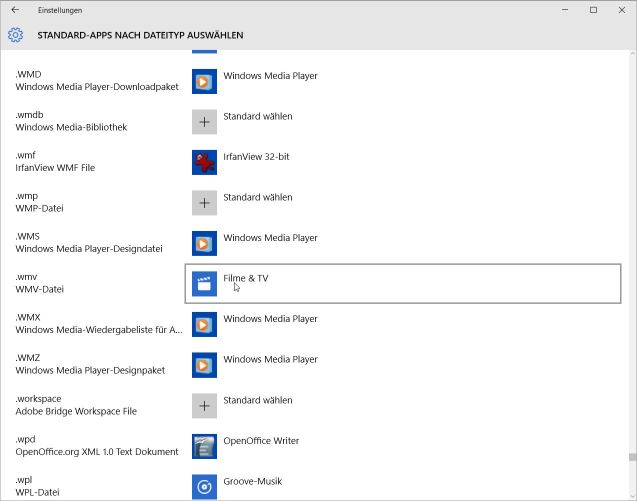Click the '.wpd' extension text

(26, 439)
